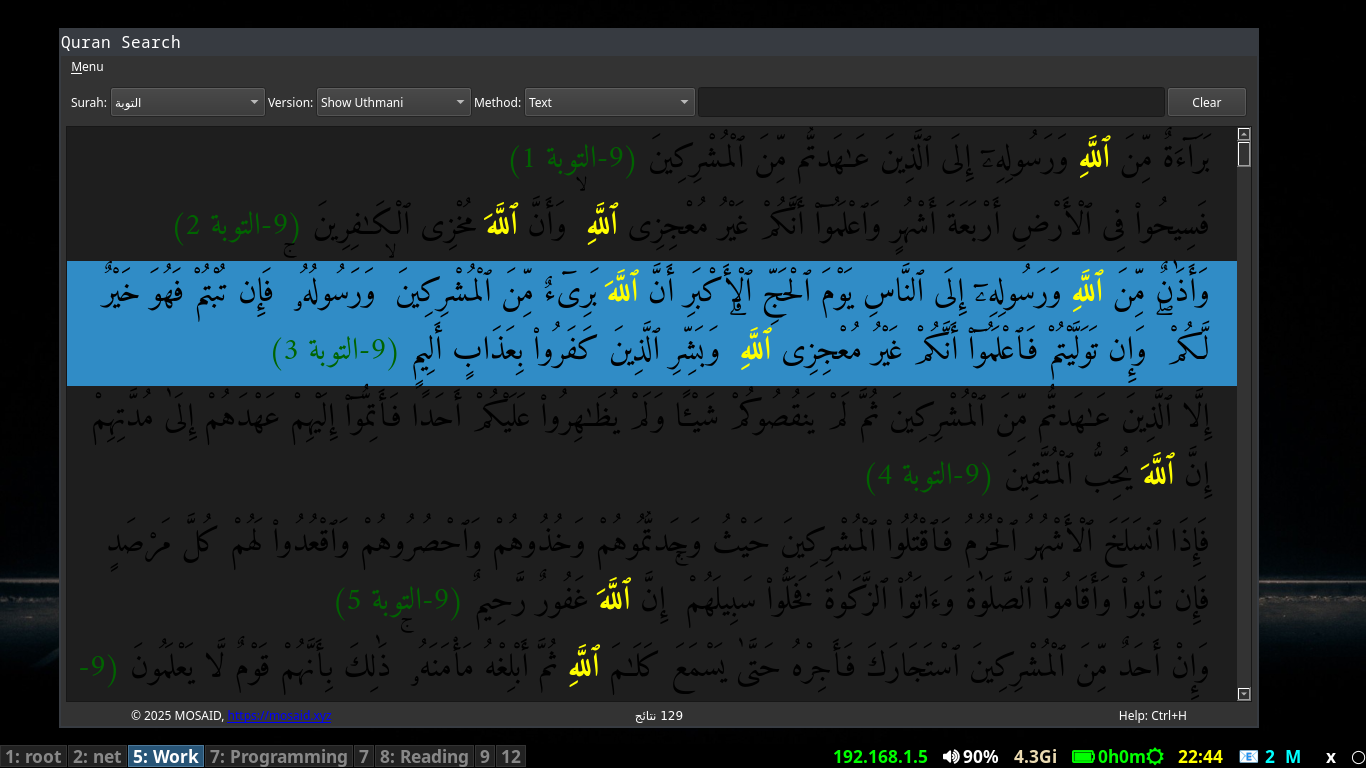The height and width of the screenshot is (768, 1366).
Task: Click the 4.3Gi network usage indicator
Action: (x=1033, y=756)
